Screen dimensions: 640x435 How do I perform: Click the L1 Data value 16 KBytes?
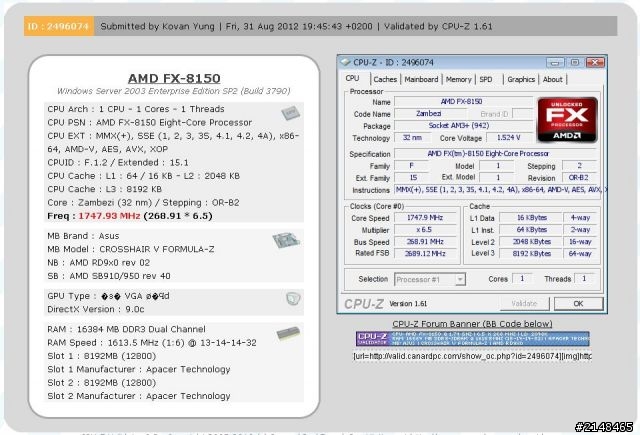(530, 218)
